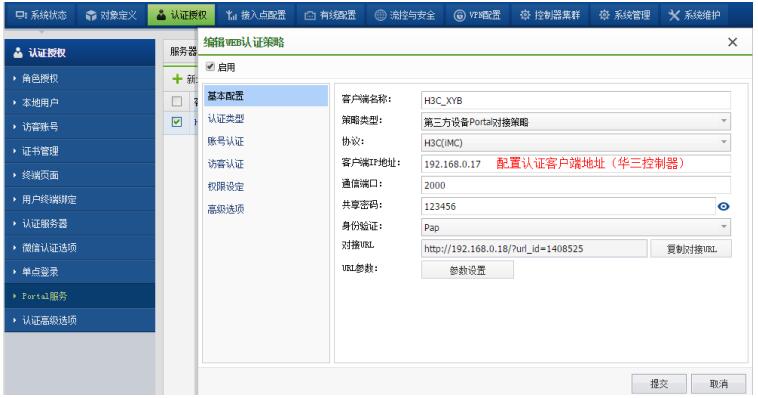
Task: Submit the form with 提交
Action: (658, 384)
